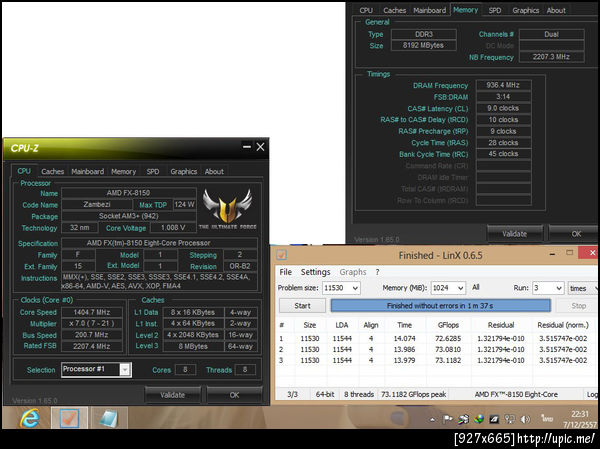Expand the Problem size dropdown in LinX

[x=355, y=288]
